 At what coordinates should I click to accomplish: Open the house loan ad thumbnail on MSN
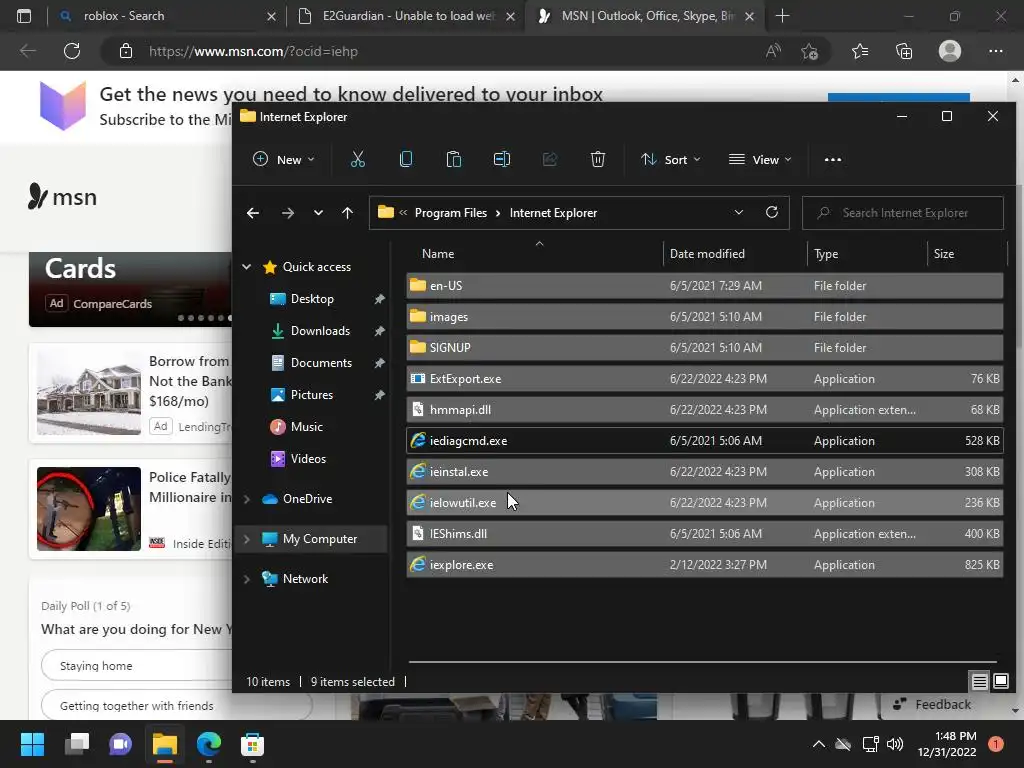[89, 391]
